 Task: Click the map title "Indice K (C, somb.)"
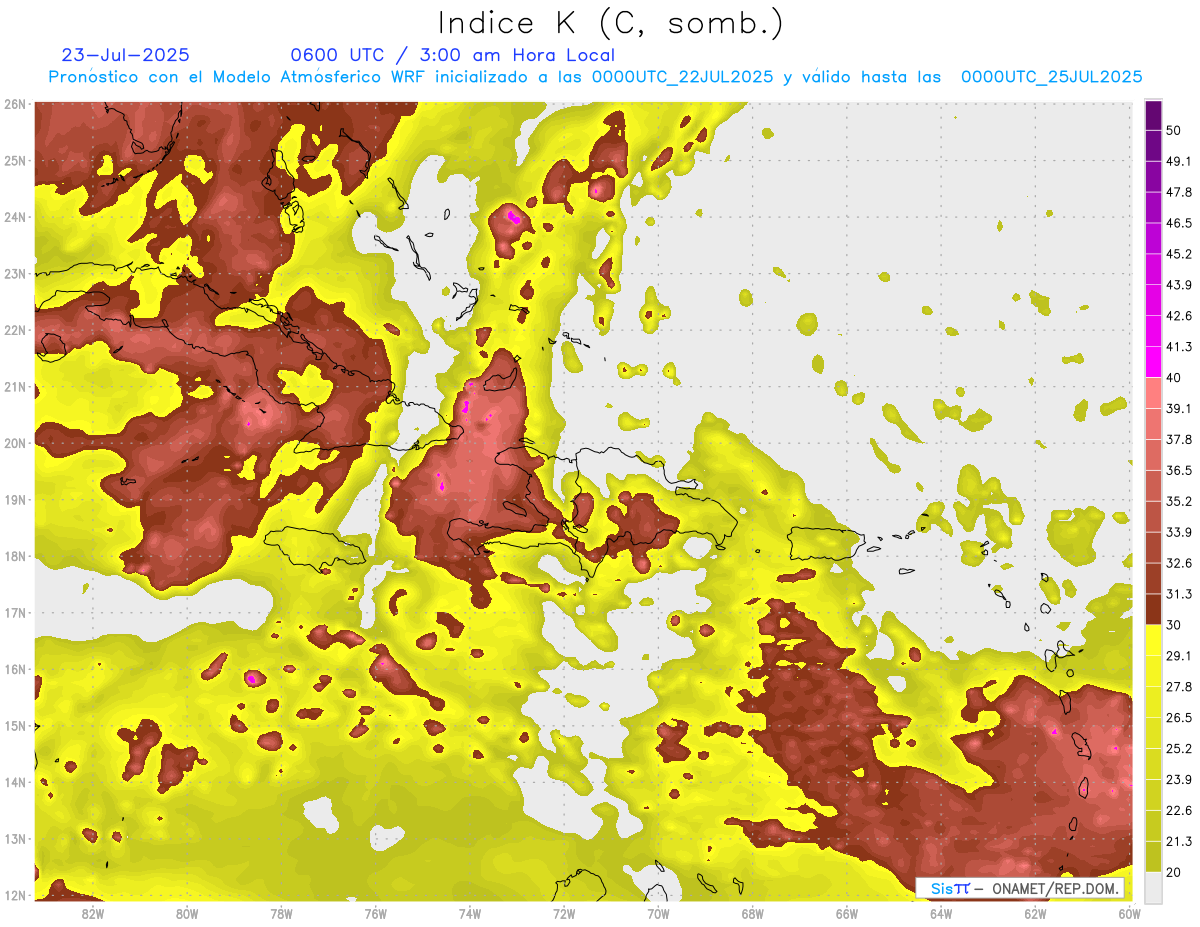(611, 24)
